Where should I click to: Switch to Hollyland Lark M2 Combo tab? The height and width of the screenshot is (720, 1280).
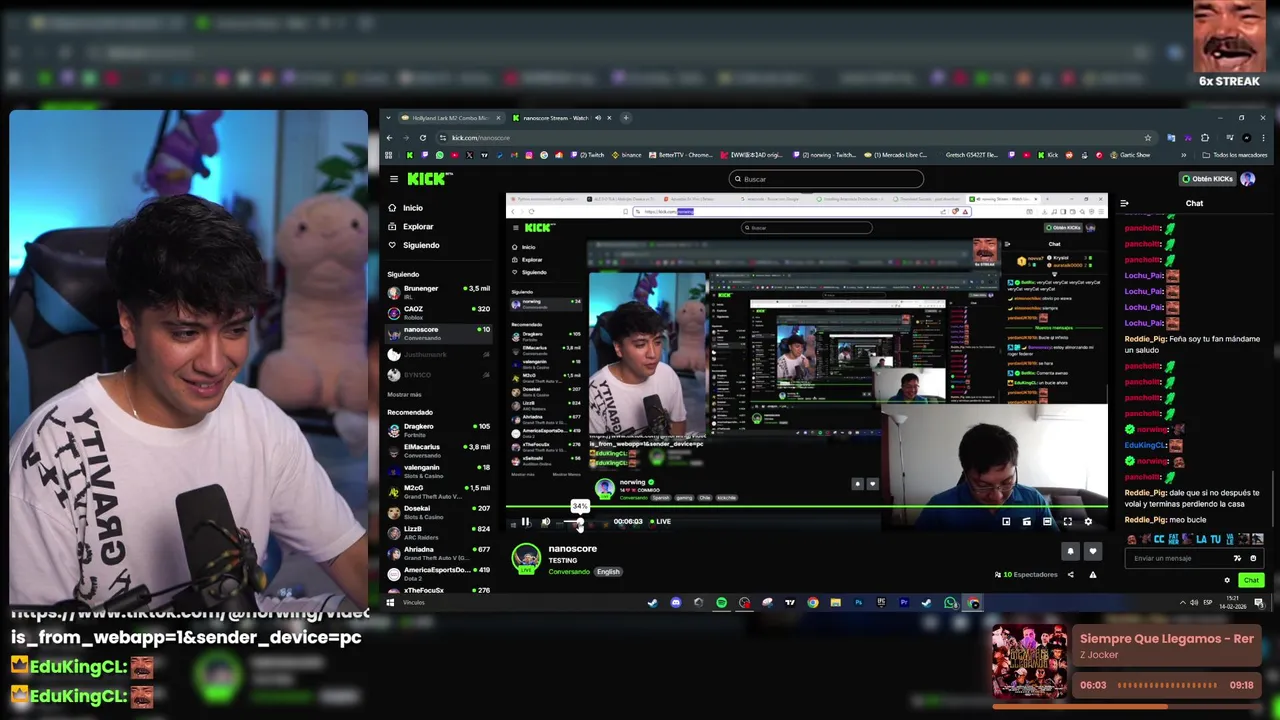(x=449, y=118)
